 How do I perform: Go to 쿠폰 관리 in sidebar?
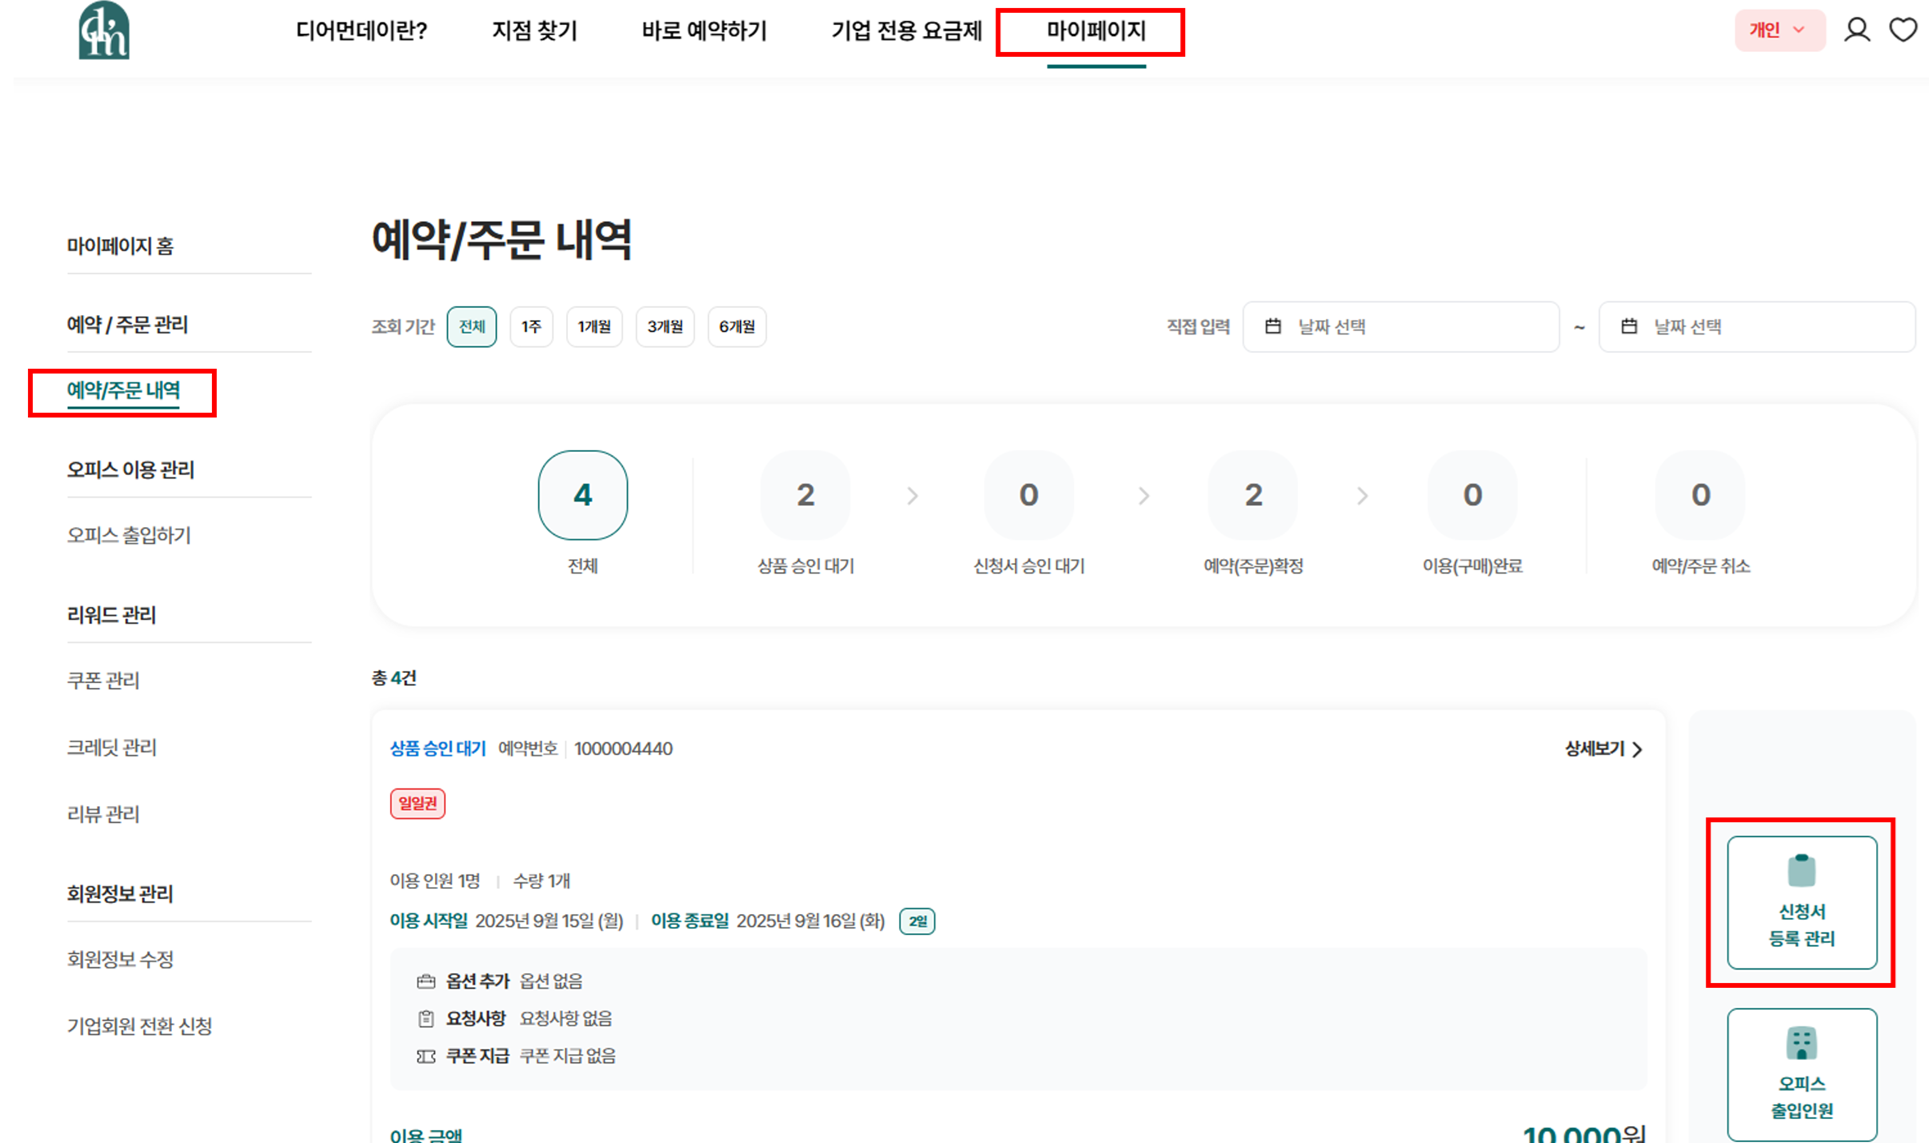click(103, 681)
